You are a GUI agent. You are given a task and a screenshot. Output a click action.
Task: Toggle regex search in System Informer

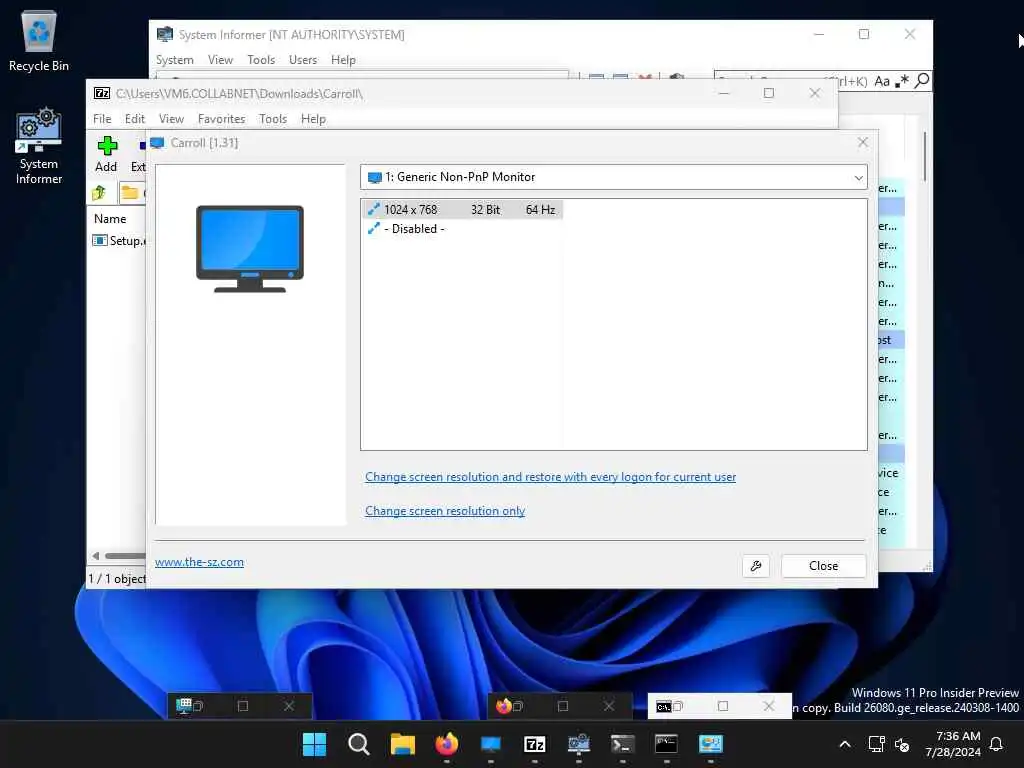tap(902, 81)
